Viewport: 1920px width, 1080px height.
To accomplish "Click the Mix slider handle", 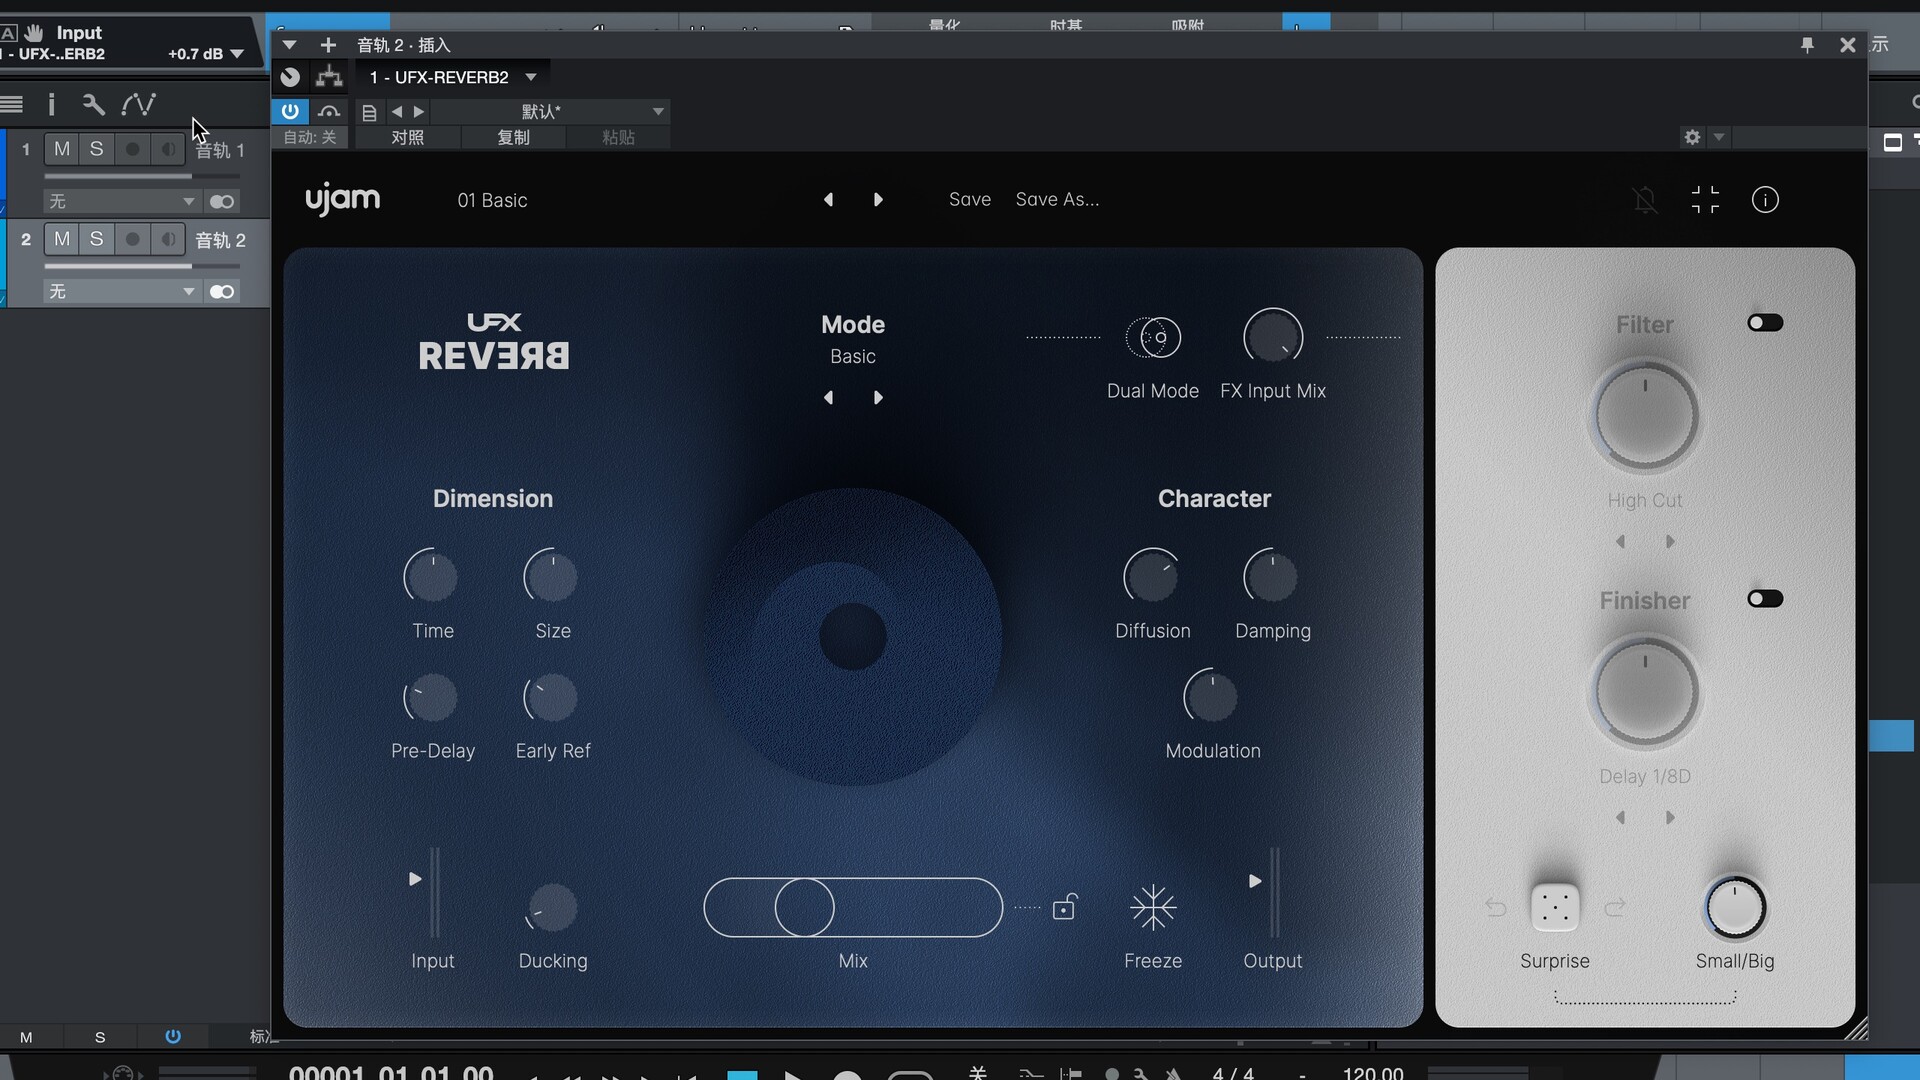I will pyautogui.click(x=805, y=907).
